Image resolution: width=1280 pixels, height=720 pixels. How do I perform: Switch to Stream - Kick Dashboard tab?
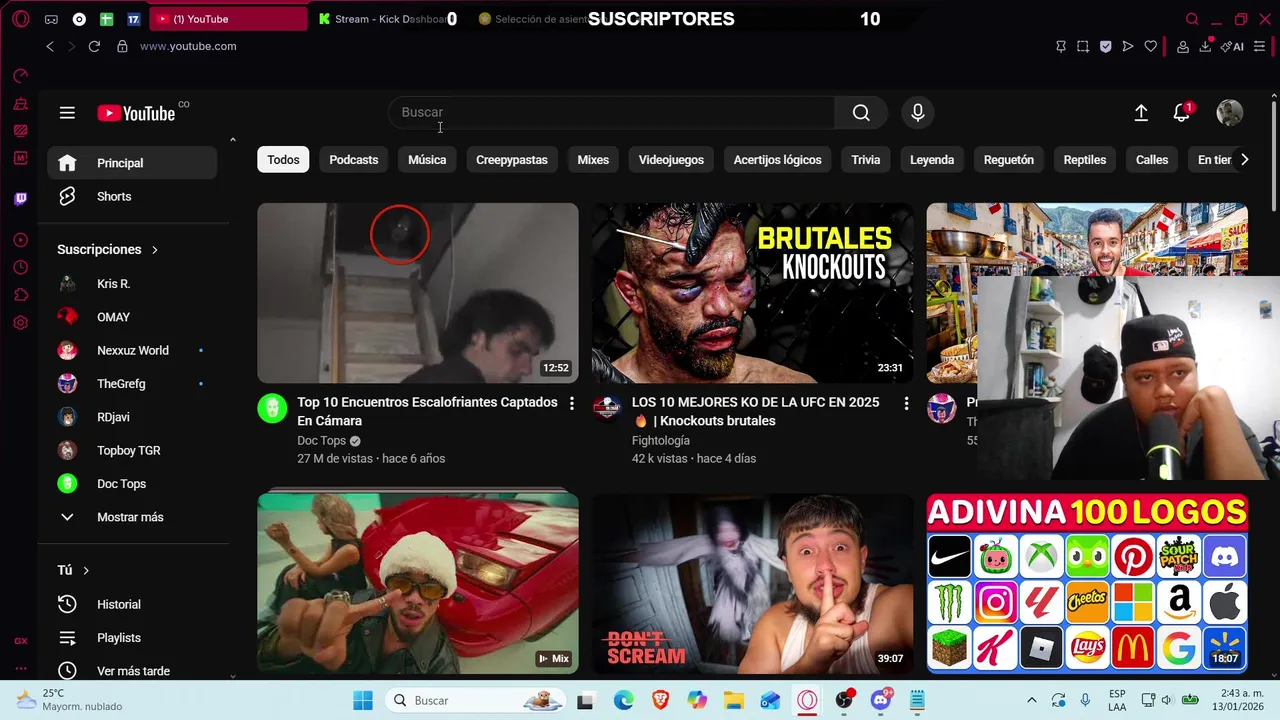tap(385, 19)
